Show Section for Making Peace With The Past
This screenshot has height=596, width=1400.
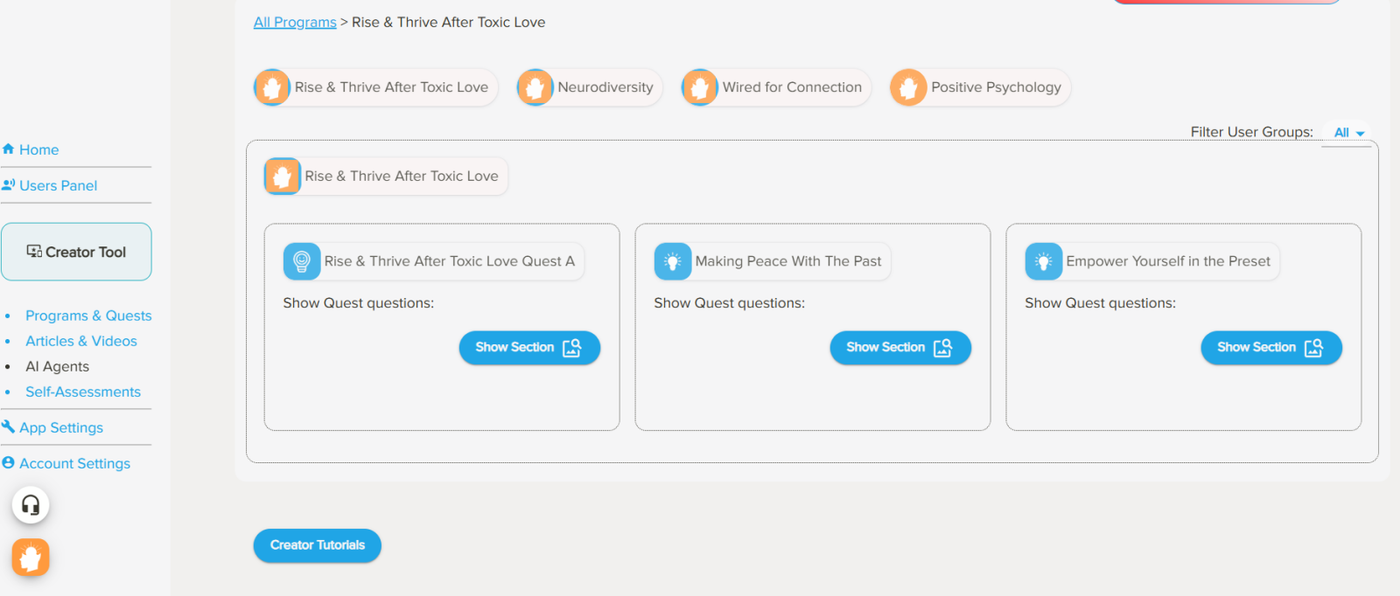point(900,348)
